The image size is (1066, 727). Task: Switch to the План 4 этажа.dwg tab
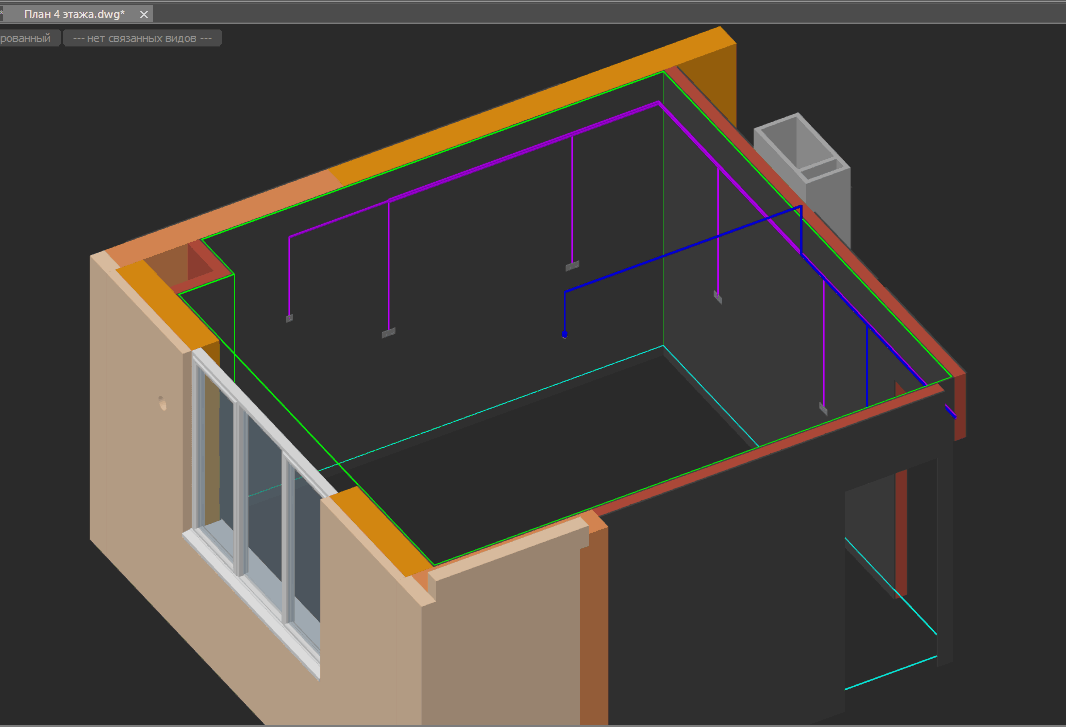pos(74,14)
